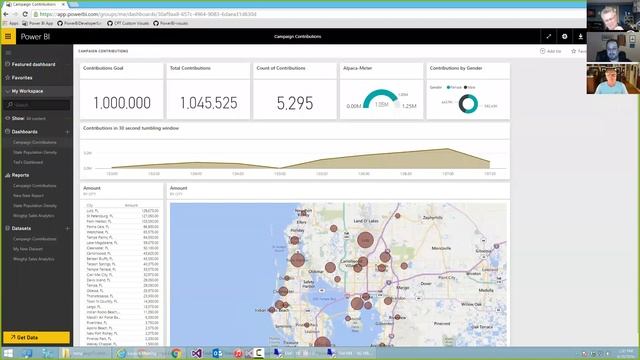Open State Population Density dashboard
Image resolution: width=640 pixels, height=360 pixels.
click(35, 152)
